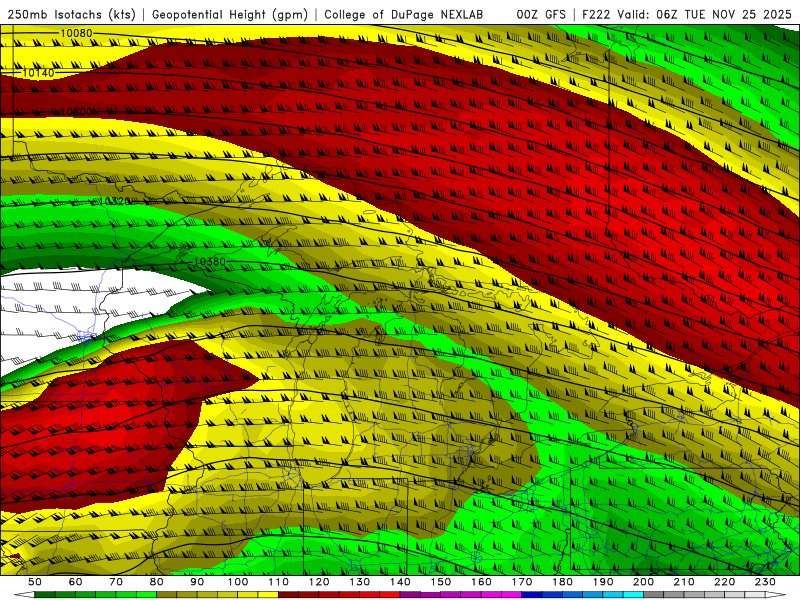
Task: Click the dark blue swatch right of 170
Action: [x=532, y=595]
